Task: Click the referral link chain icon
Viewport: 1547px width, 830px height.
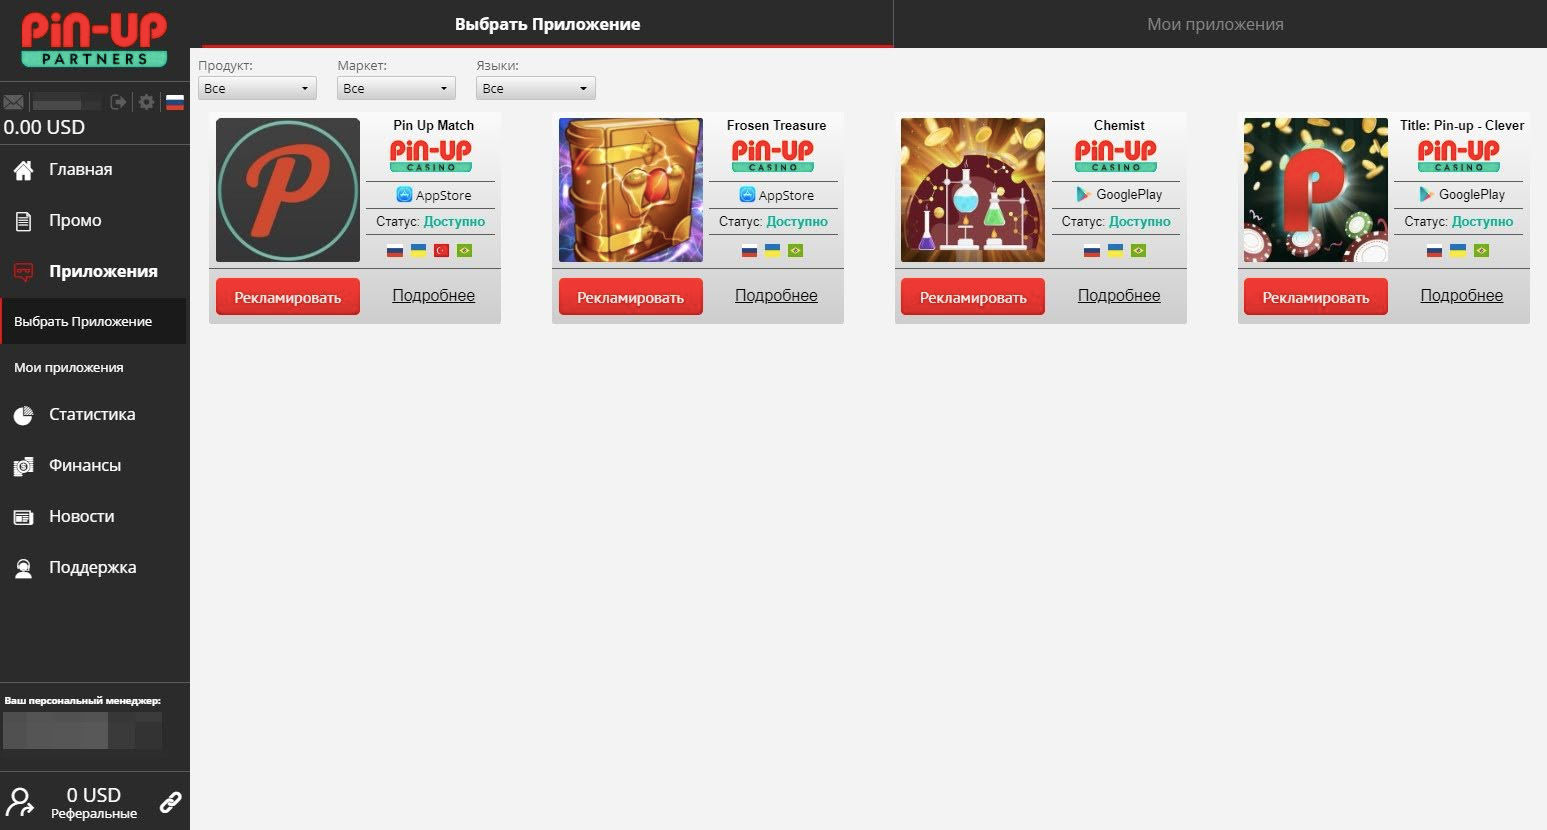Action: tap(171, 801)
